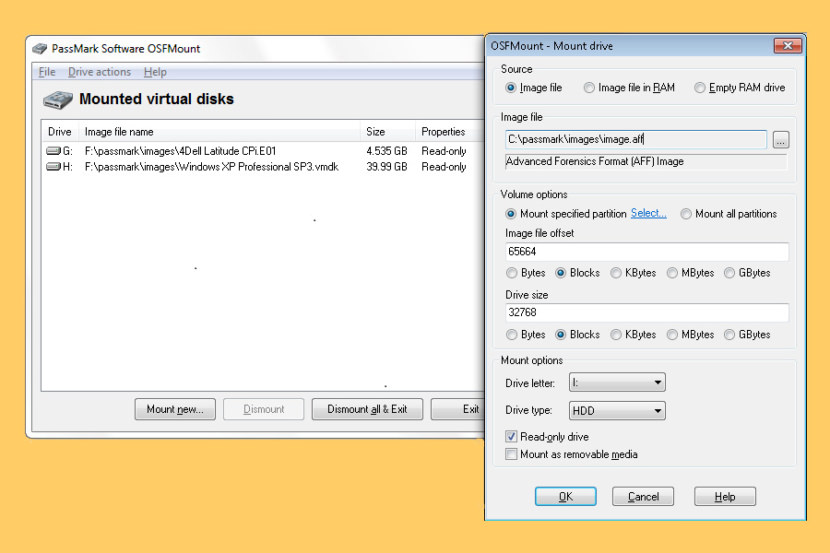
Task: Open the Drive letter dropdown
Action: pyautogui.click(x=616, y=382)
